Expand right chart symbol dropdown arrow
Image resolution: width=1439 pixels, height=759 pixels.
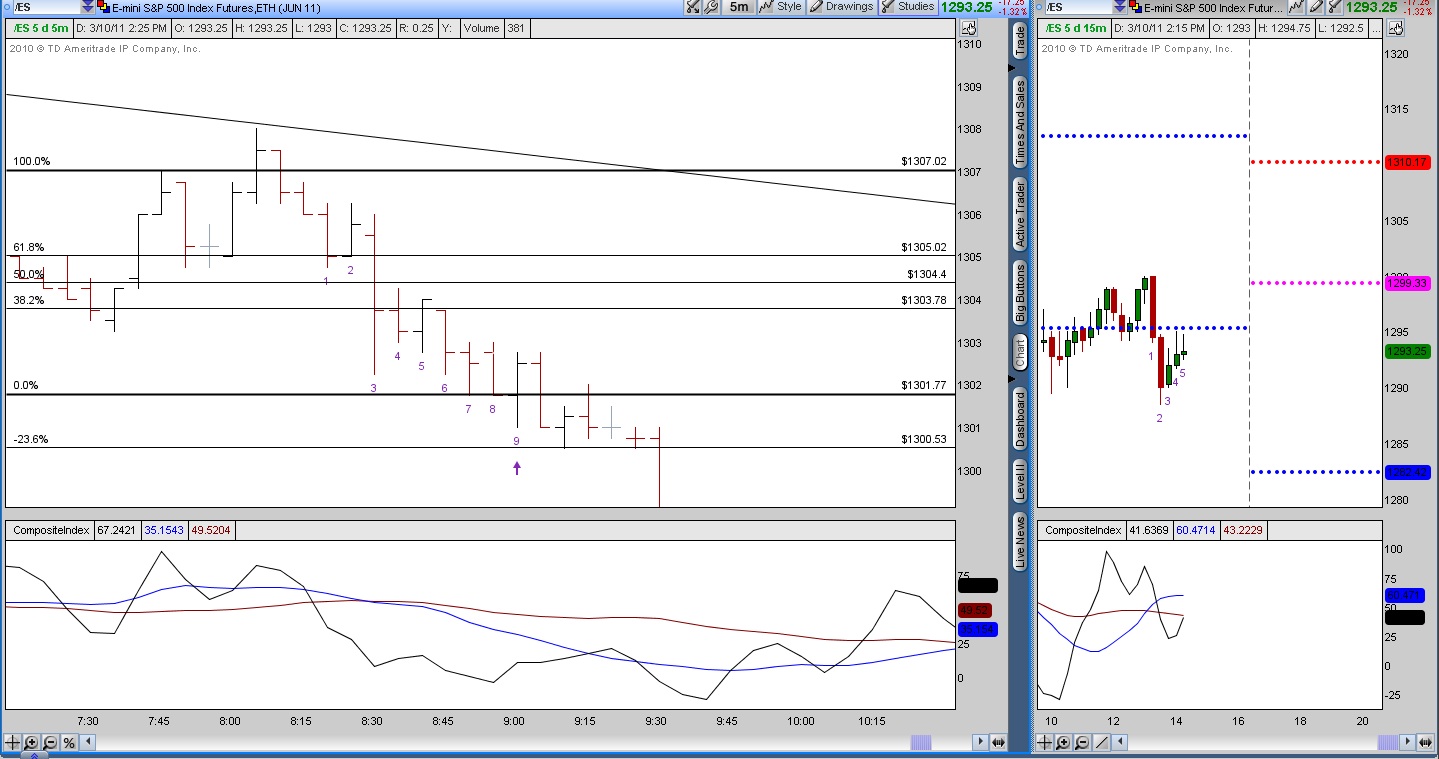[x=1122, y=7]
